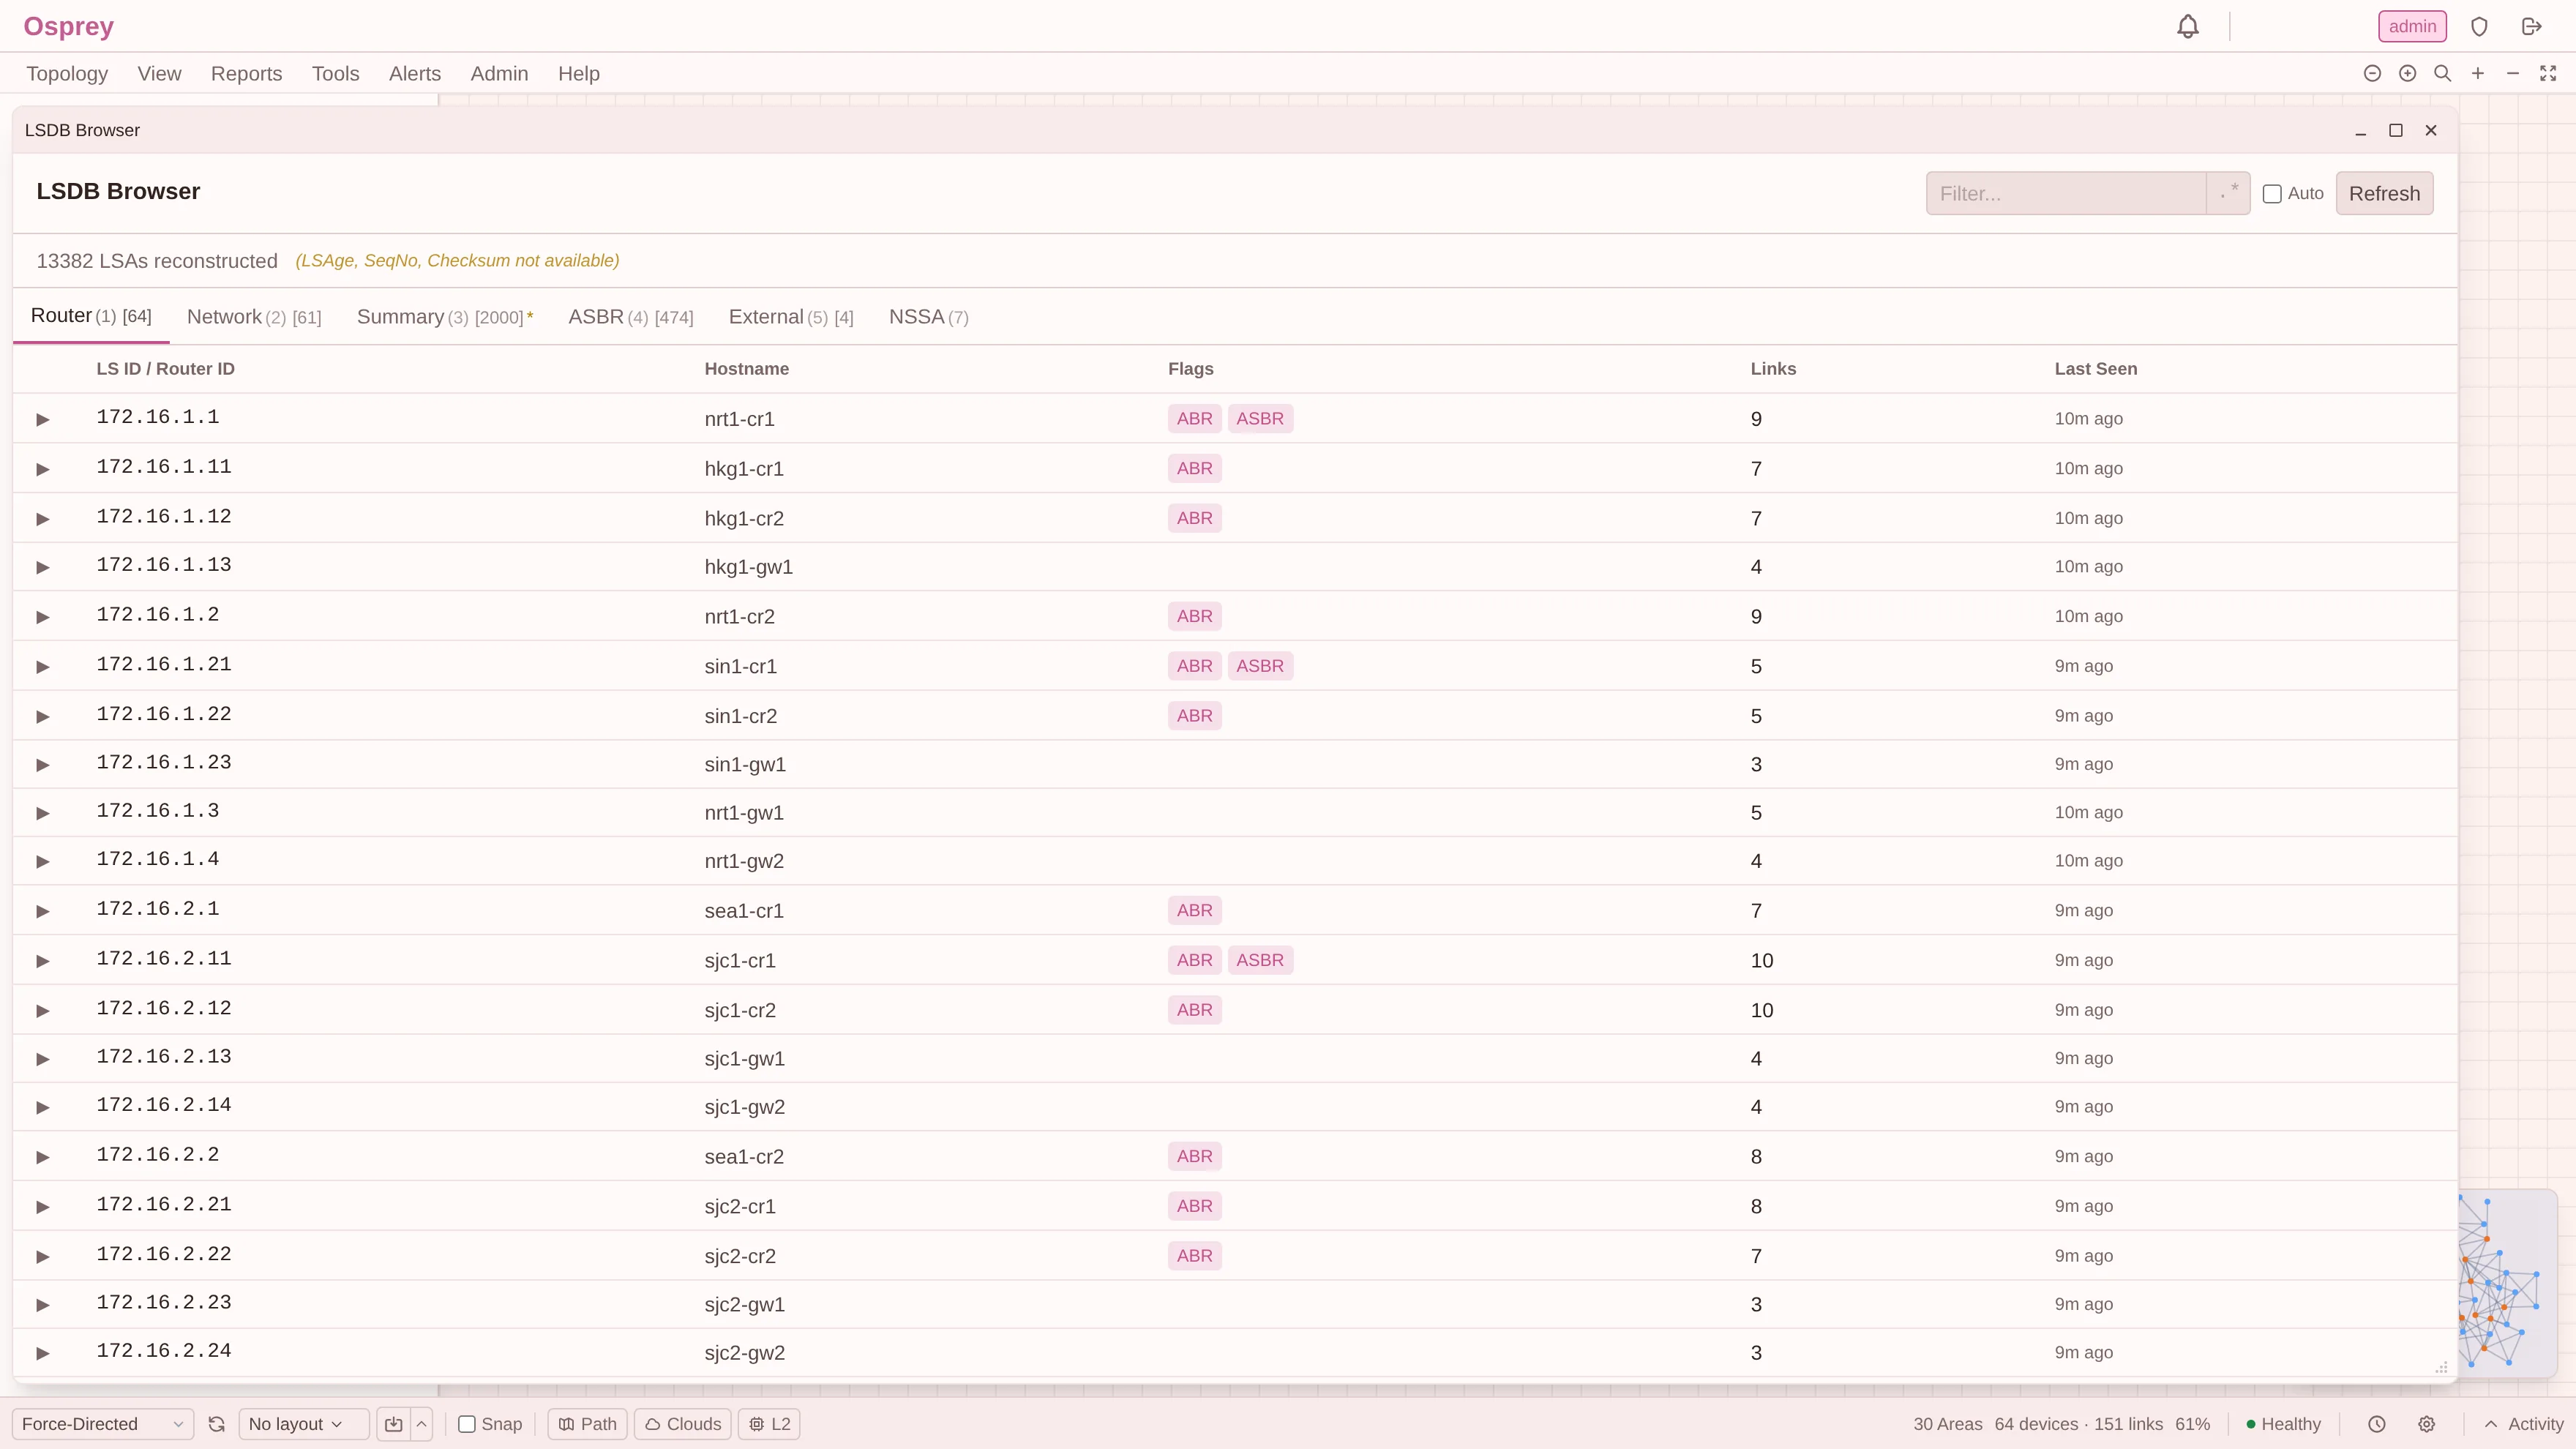Enable the Snap checkbox

click(x=467, y=1424)
